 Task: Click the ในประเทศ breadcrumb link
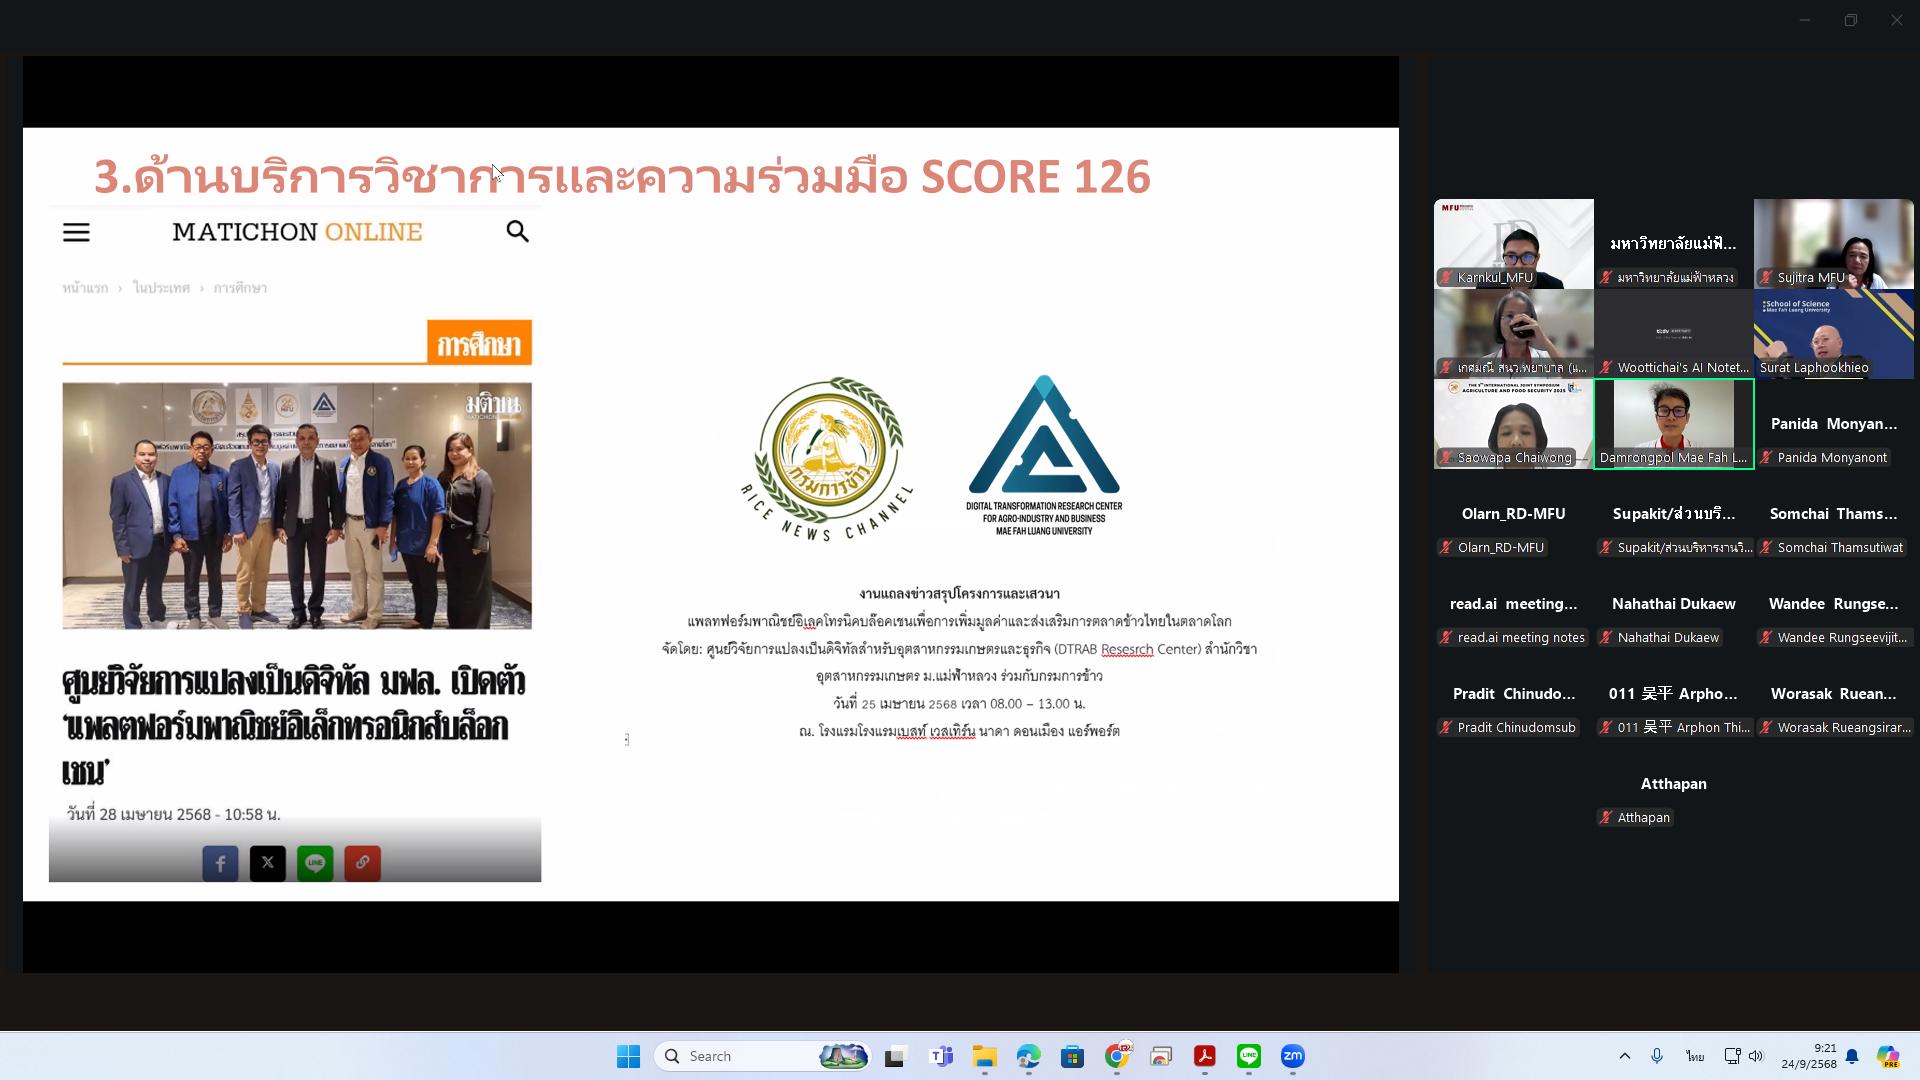click(161, 288)
